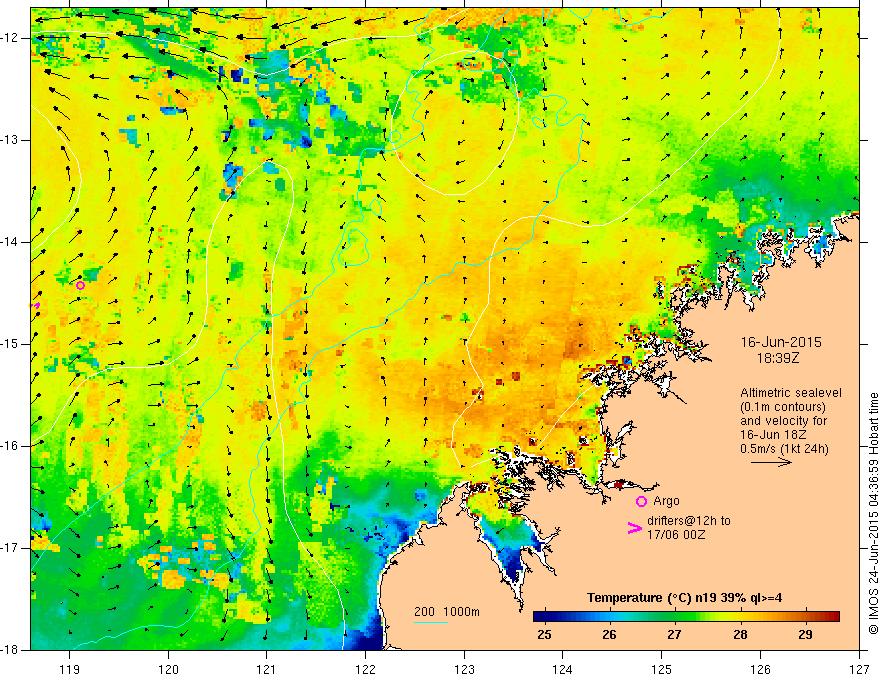
Task: Click the Argo float marker near 119°E
Action: [x=80, y=286]
